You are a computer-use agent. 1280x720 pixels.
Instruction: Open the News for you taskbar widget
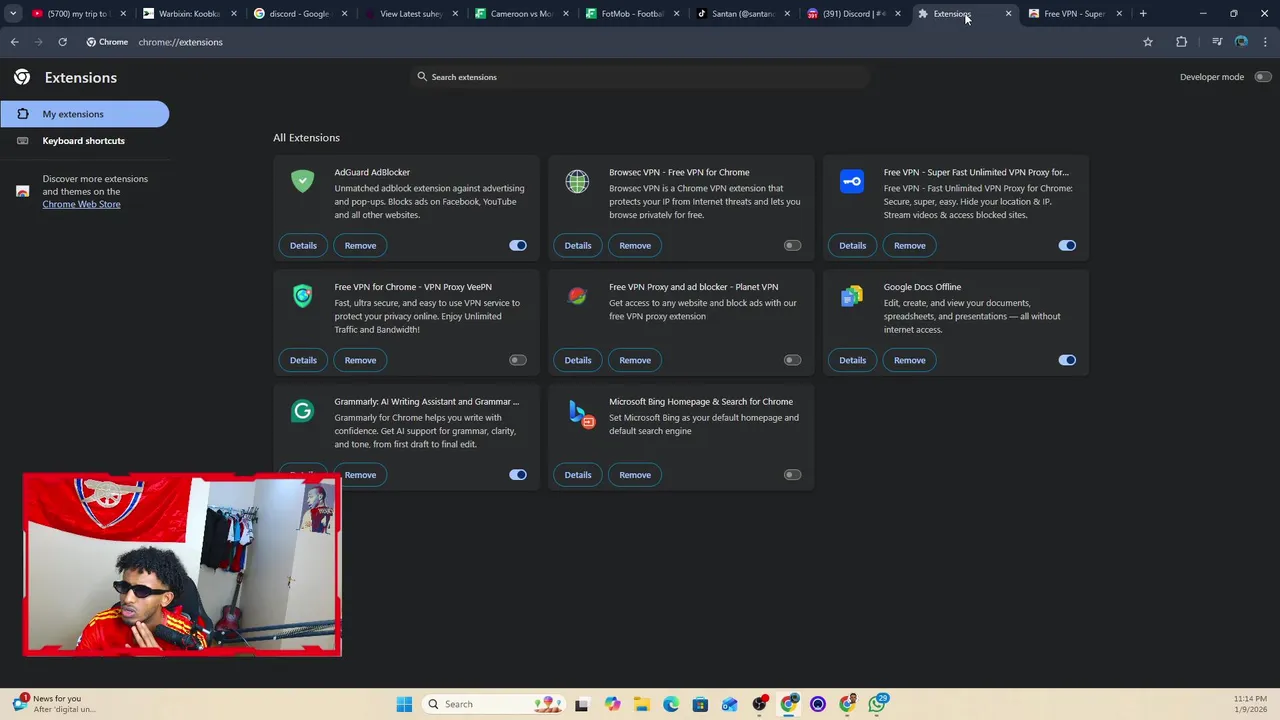[x=56, y=704]
